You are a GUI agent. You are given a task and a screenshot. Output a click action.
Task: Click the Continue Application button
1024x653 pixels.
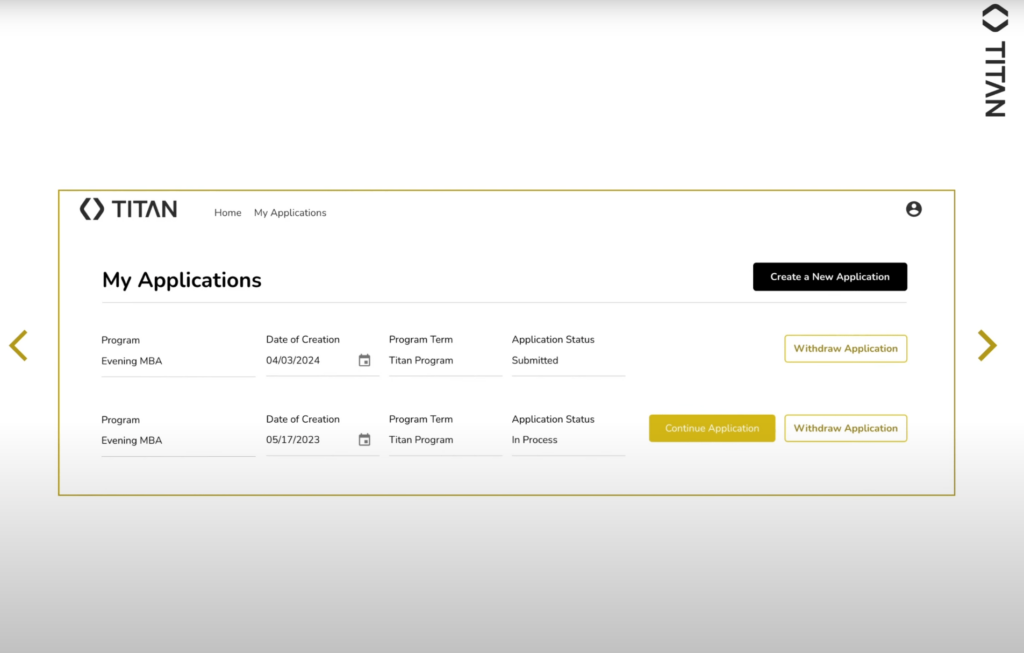[x=711, y=429]
